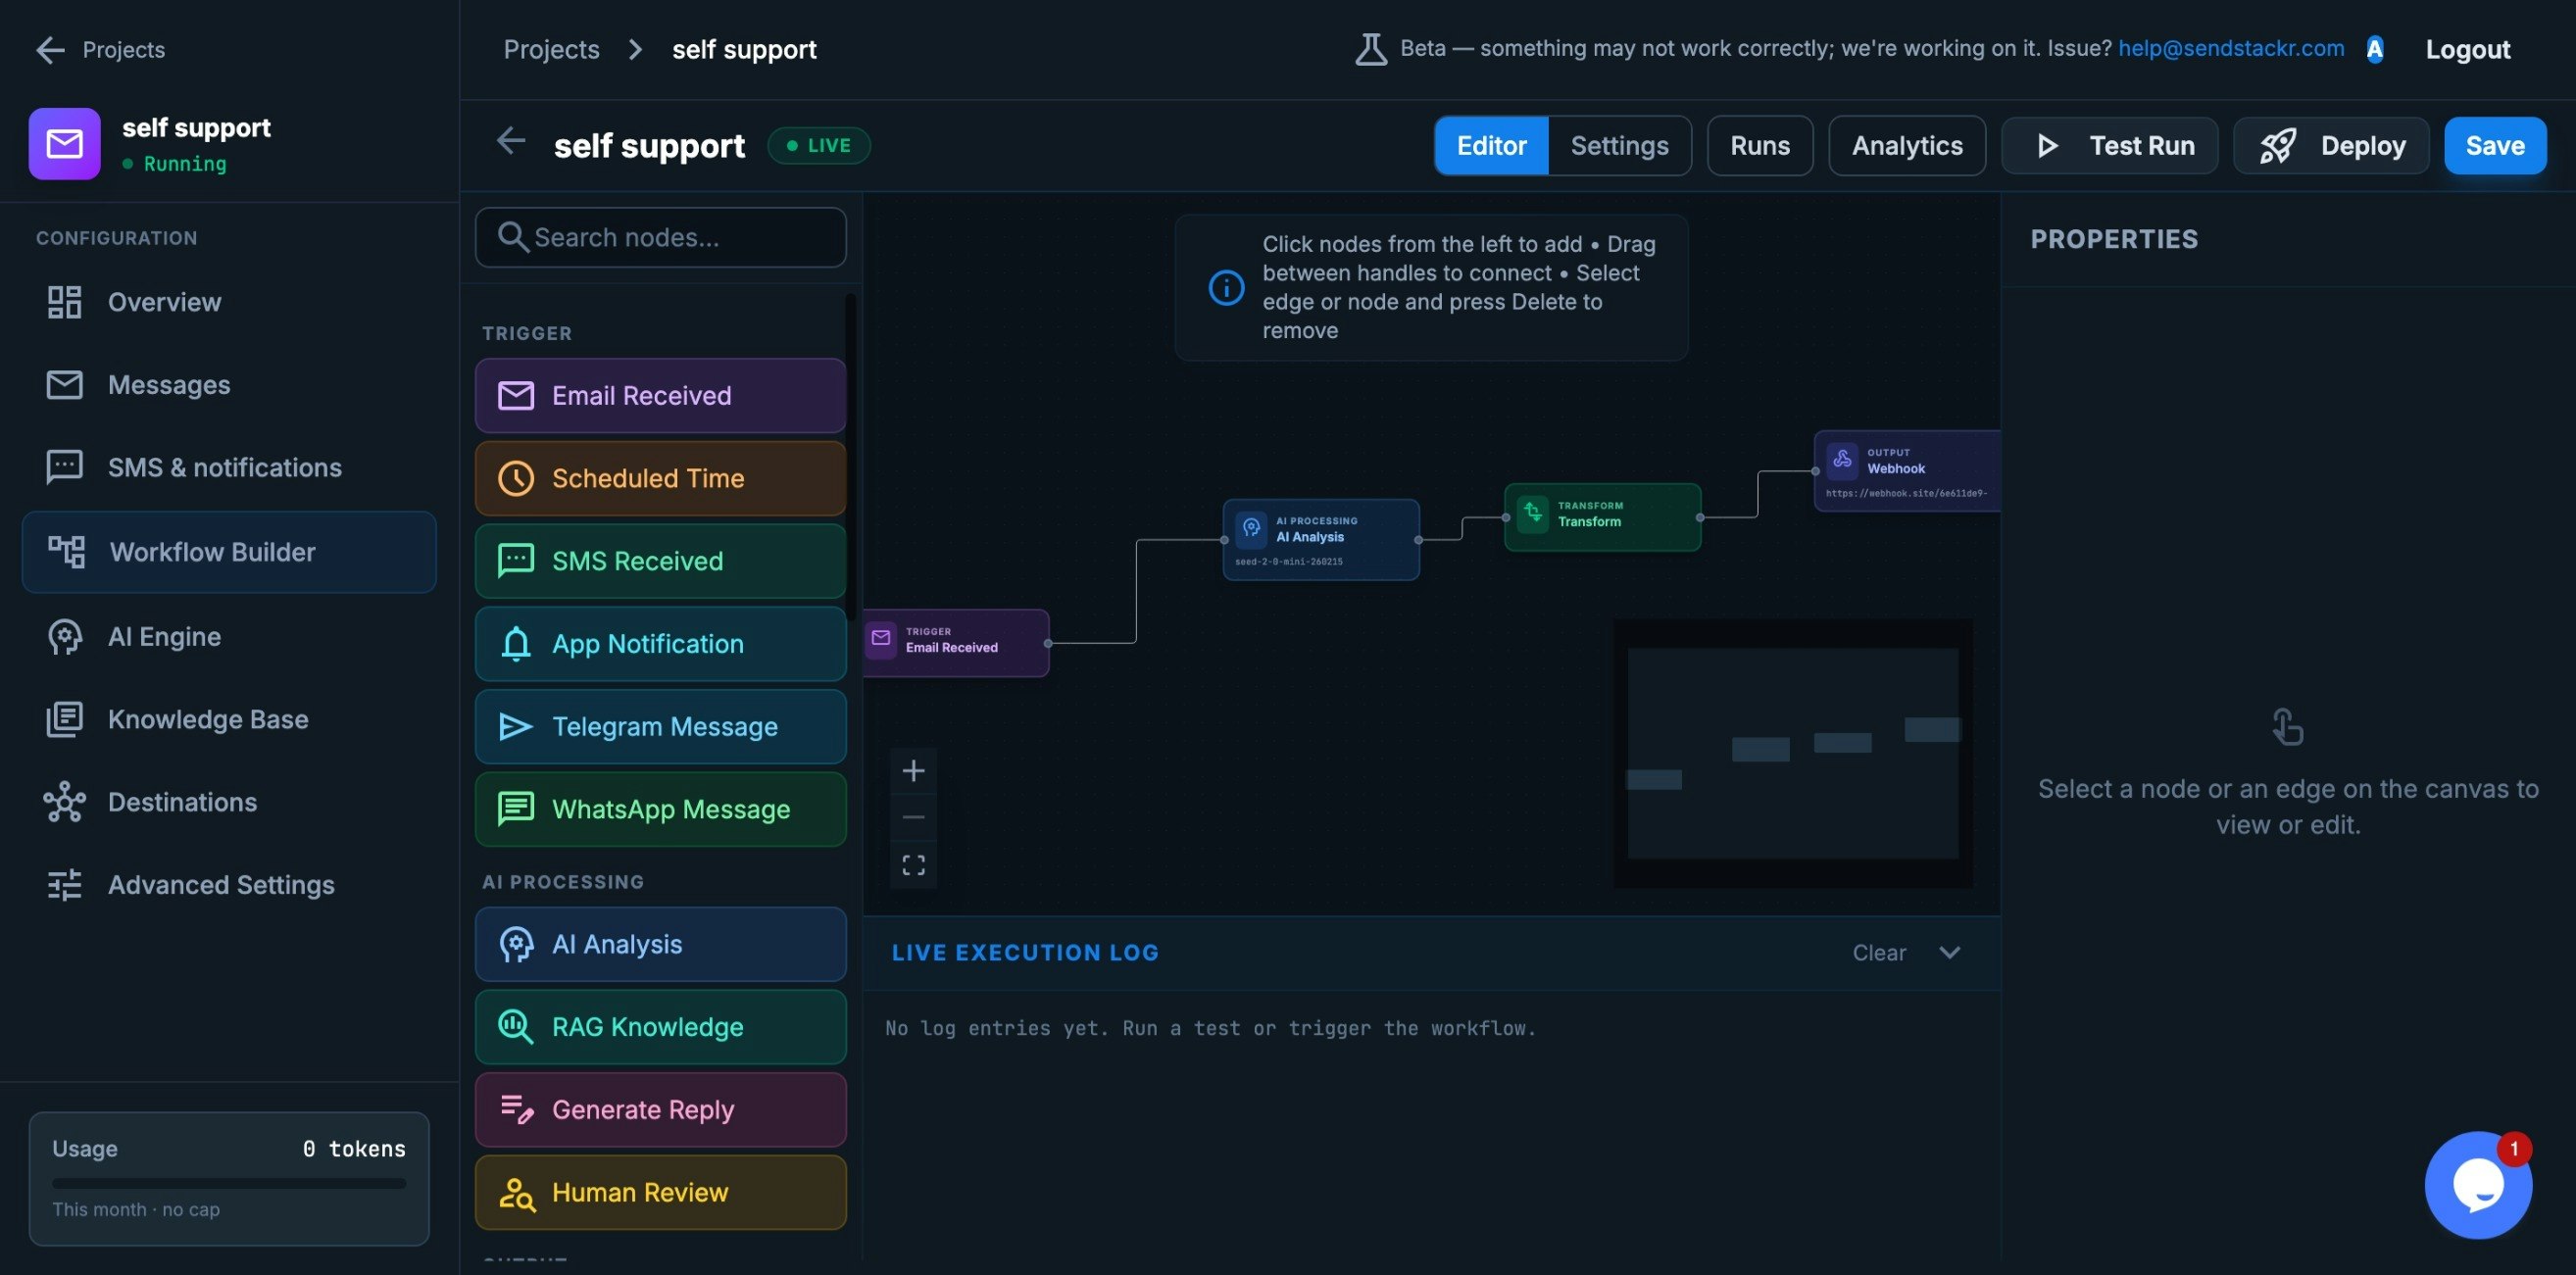Click the Usage tokens progress bar

point(228,1181)
